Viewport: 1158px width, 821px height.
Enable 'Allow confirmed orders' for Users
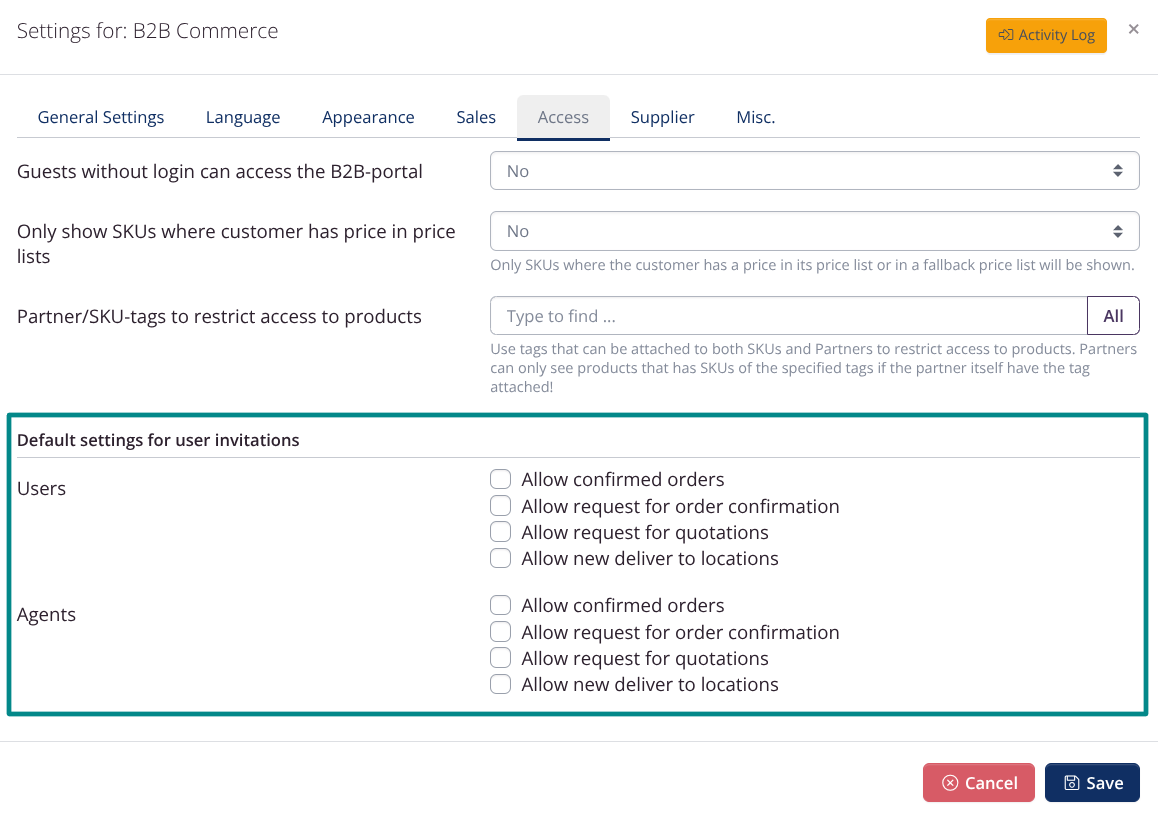(500, 478)
